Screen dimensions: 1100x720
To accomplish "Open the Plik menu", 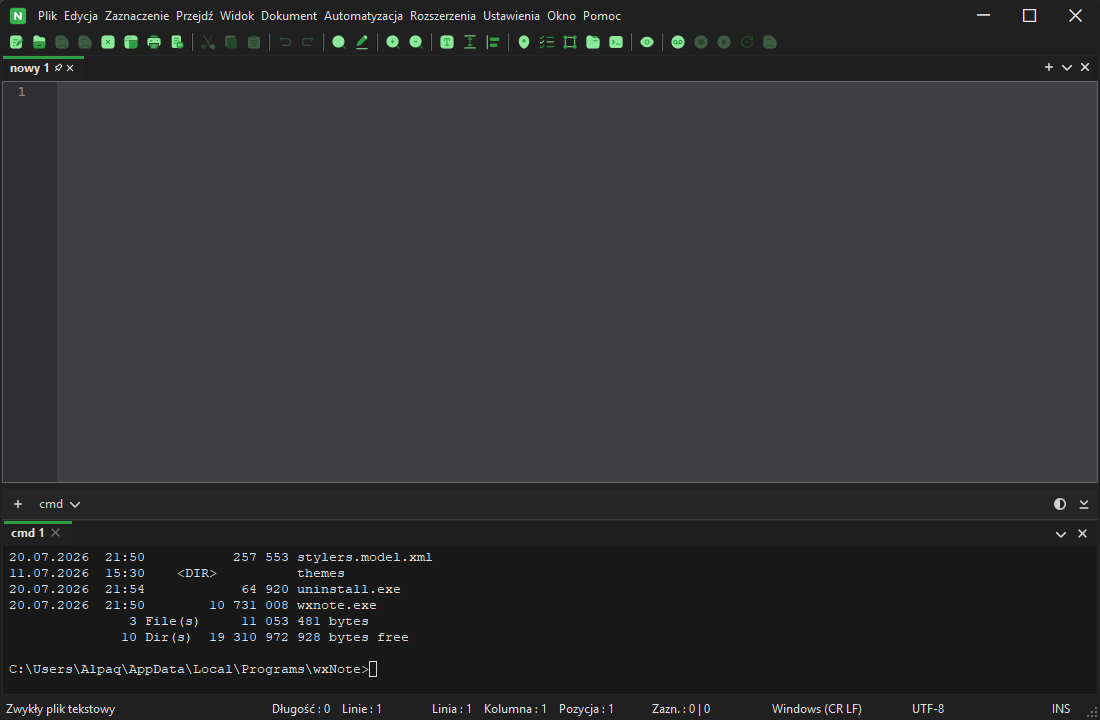I will click(47, 15).
